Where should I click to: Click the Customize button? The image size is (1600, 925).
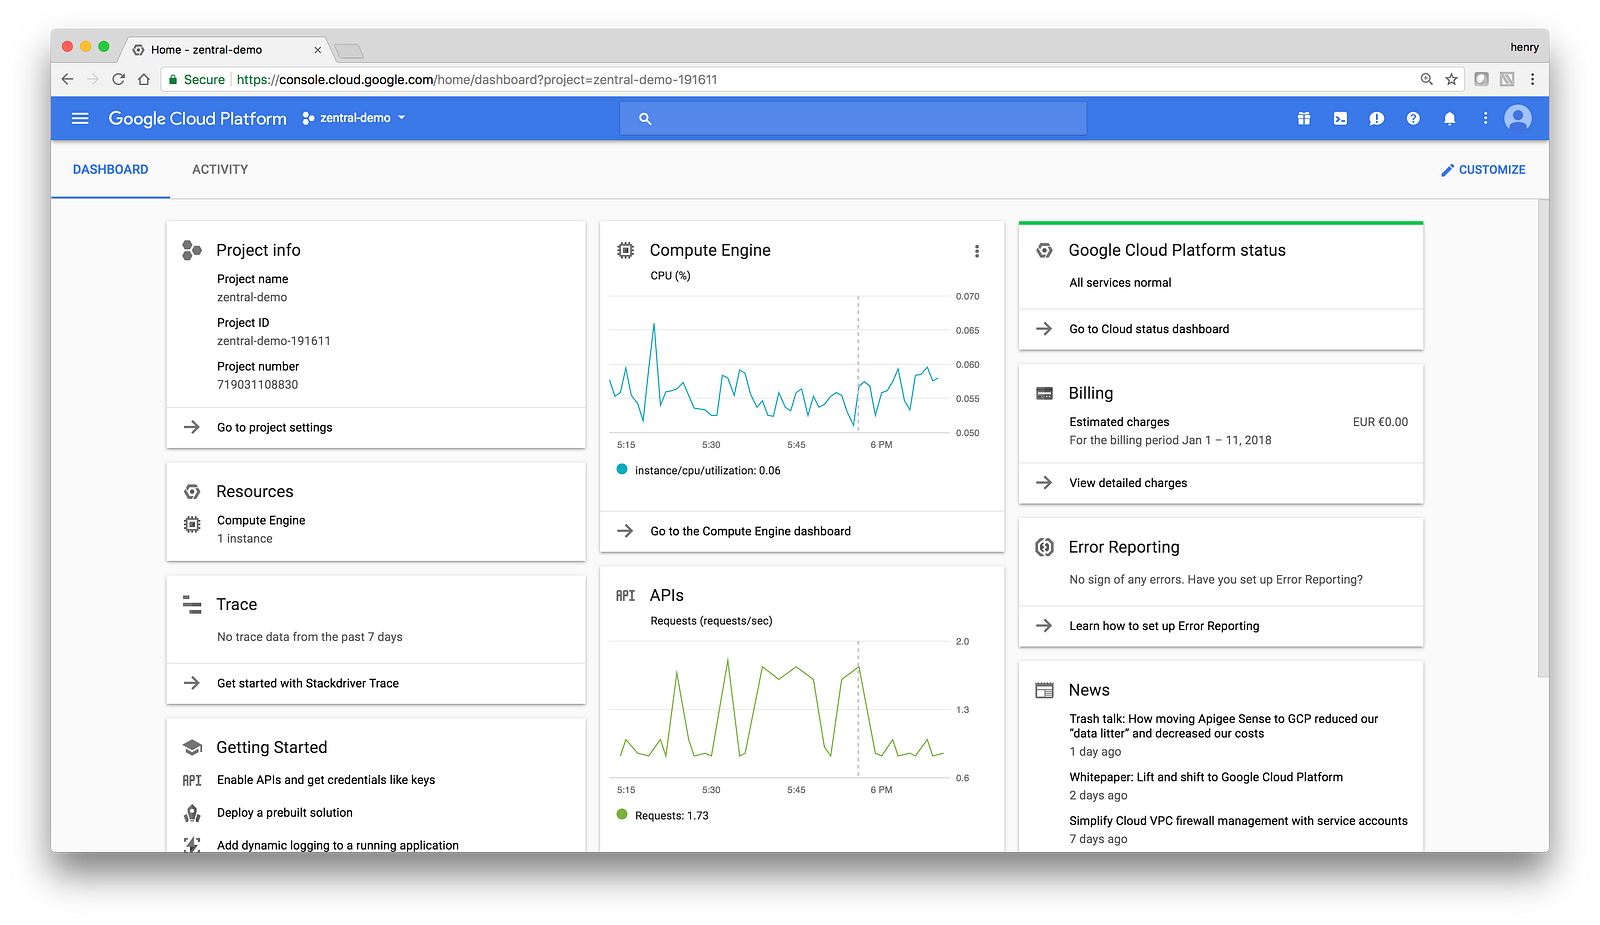(1483, 170)
